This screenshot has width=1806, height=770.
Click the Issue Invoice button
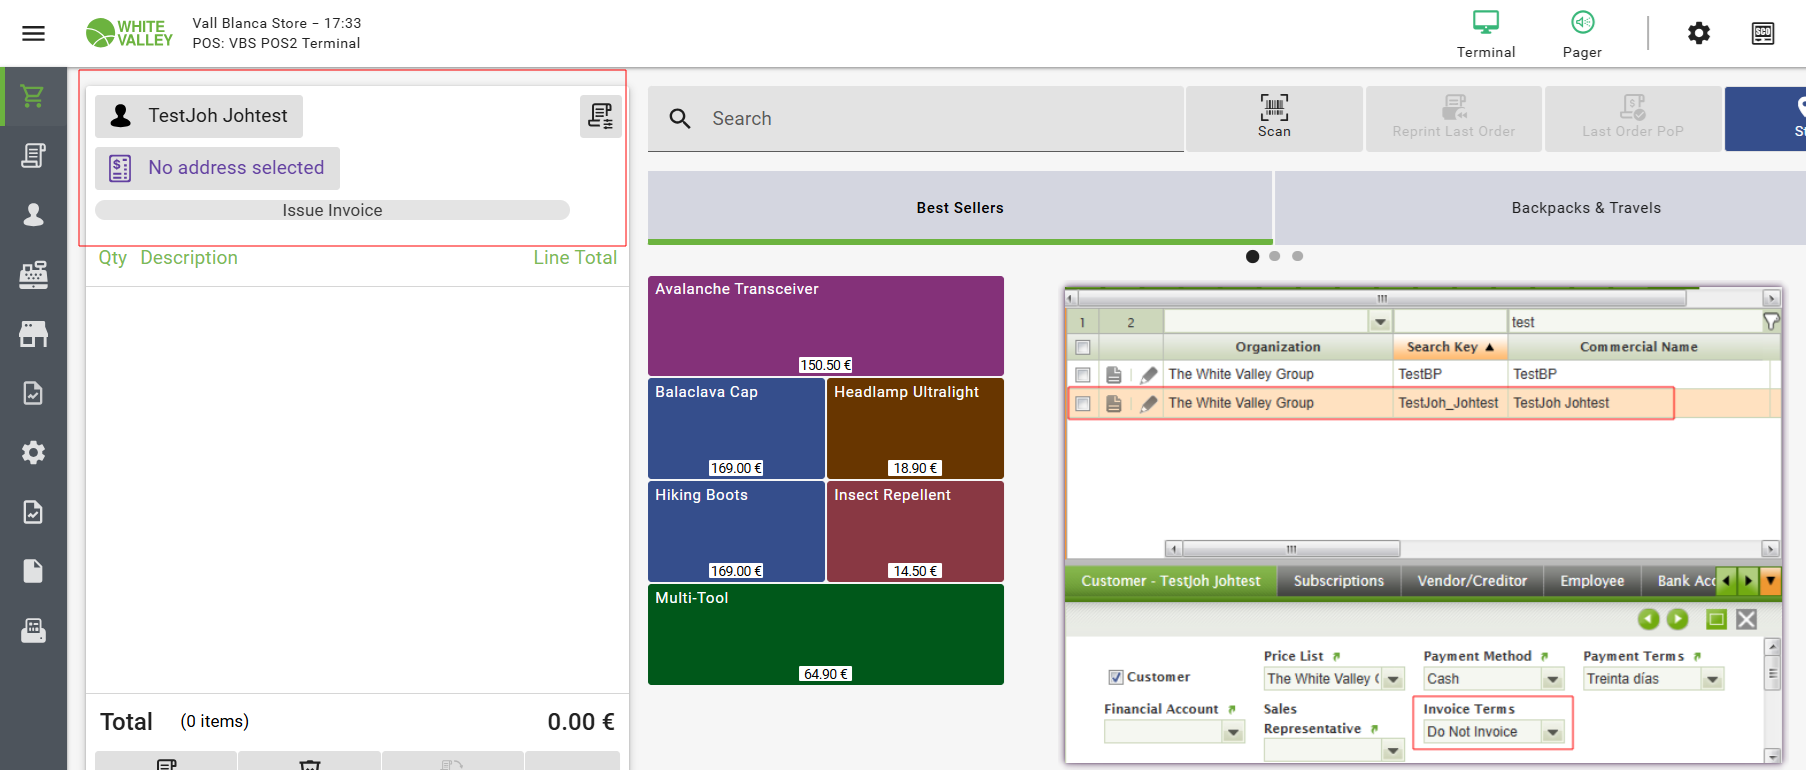(332, 210)
